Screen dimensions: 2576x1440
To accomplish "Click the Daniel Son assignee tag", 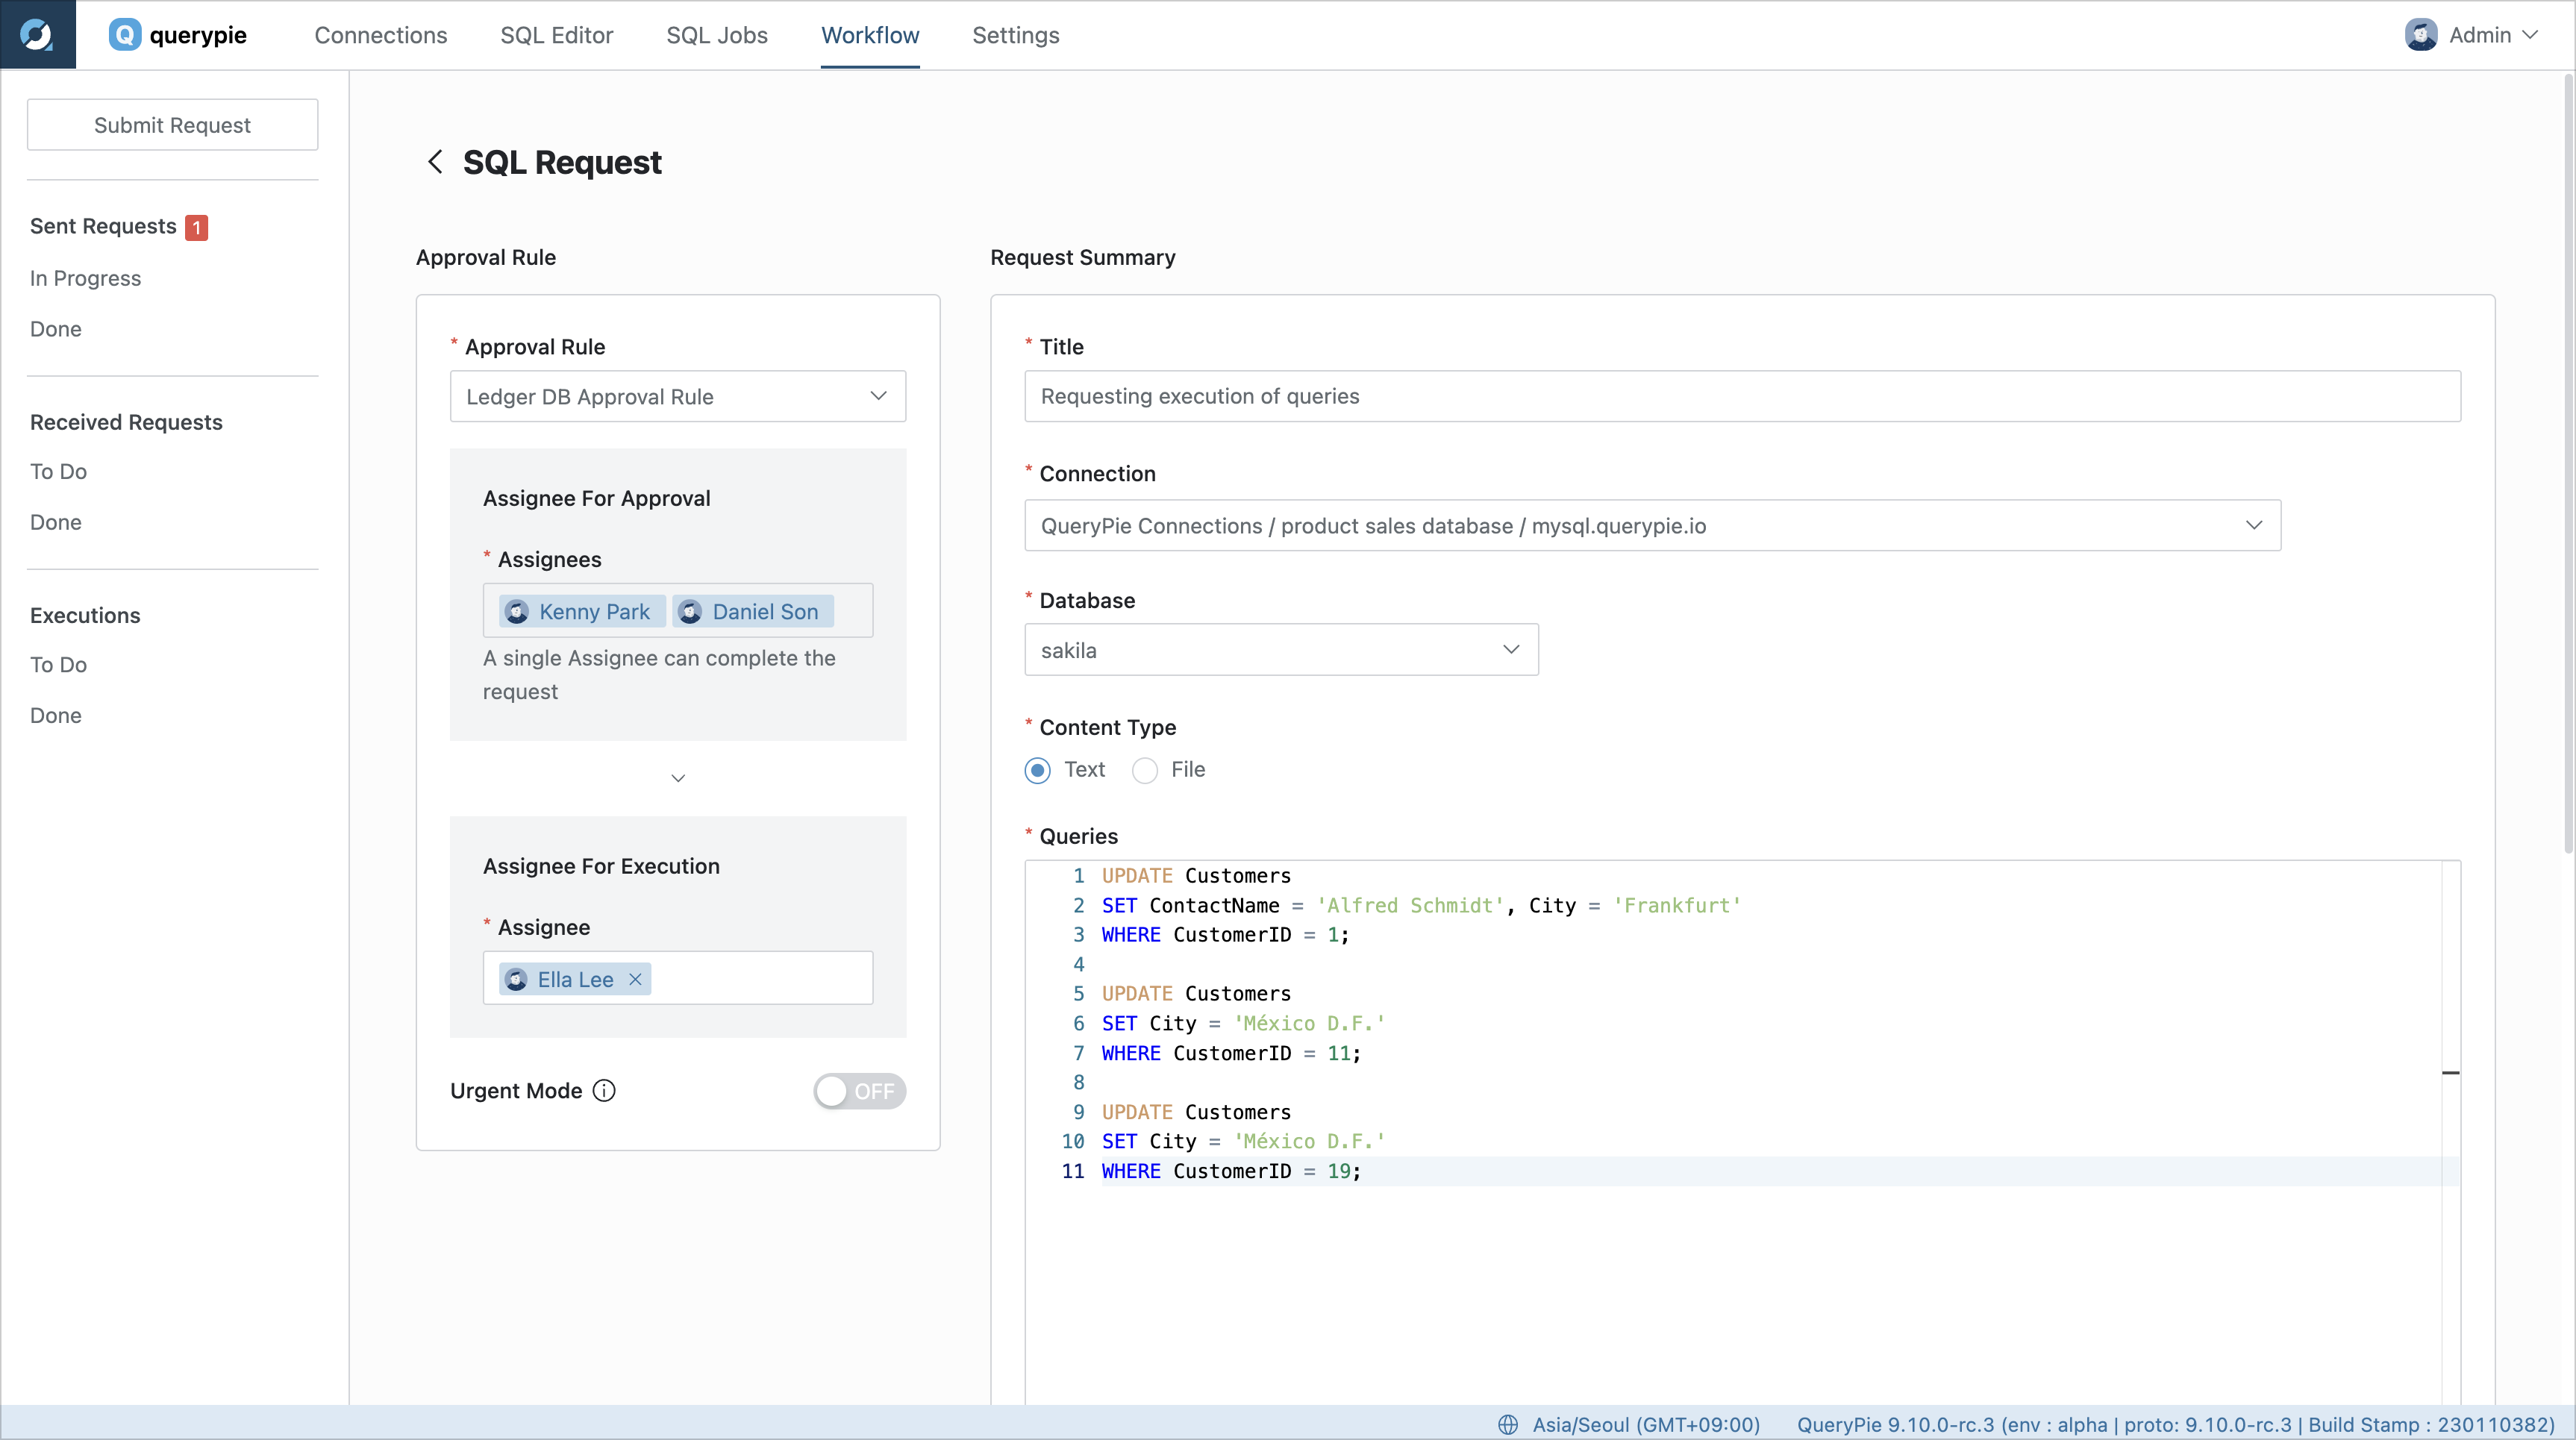I will (753, 612).
